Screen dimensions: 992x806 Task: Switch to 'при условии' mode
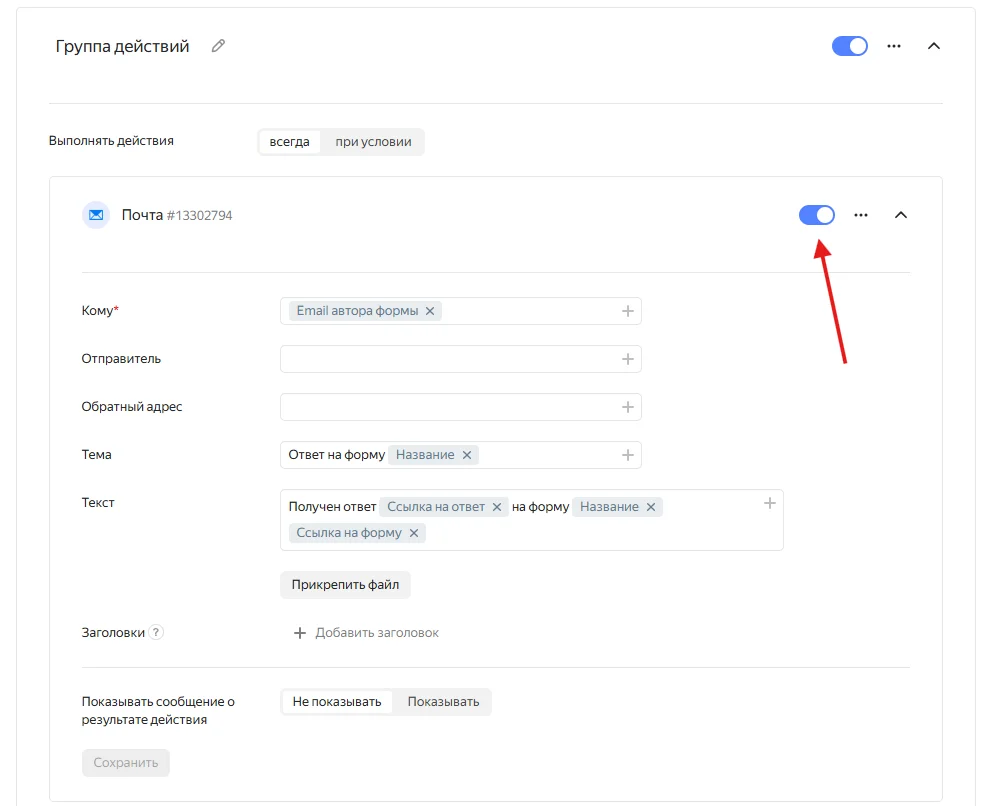click(x=373, y=142)
